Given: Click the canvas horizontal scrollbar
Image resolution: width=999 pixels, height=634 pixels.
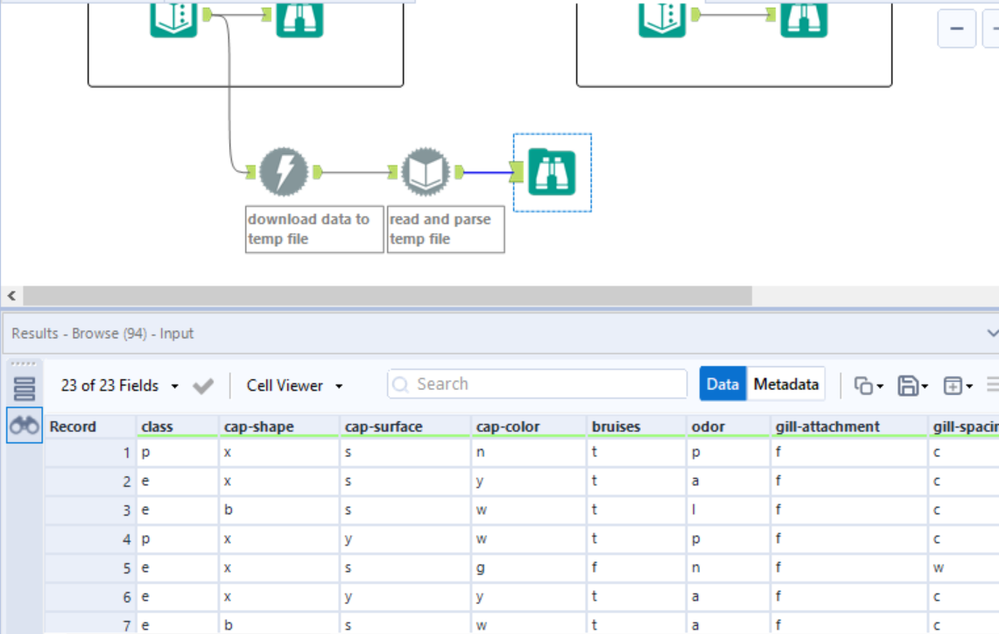Looking at the screenshot, I should 387,296.
